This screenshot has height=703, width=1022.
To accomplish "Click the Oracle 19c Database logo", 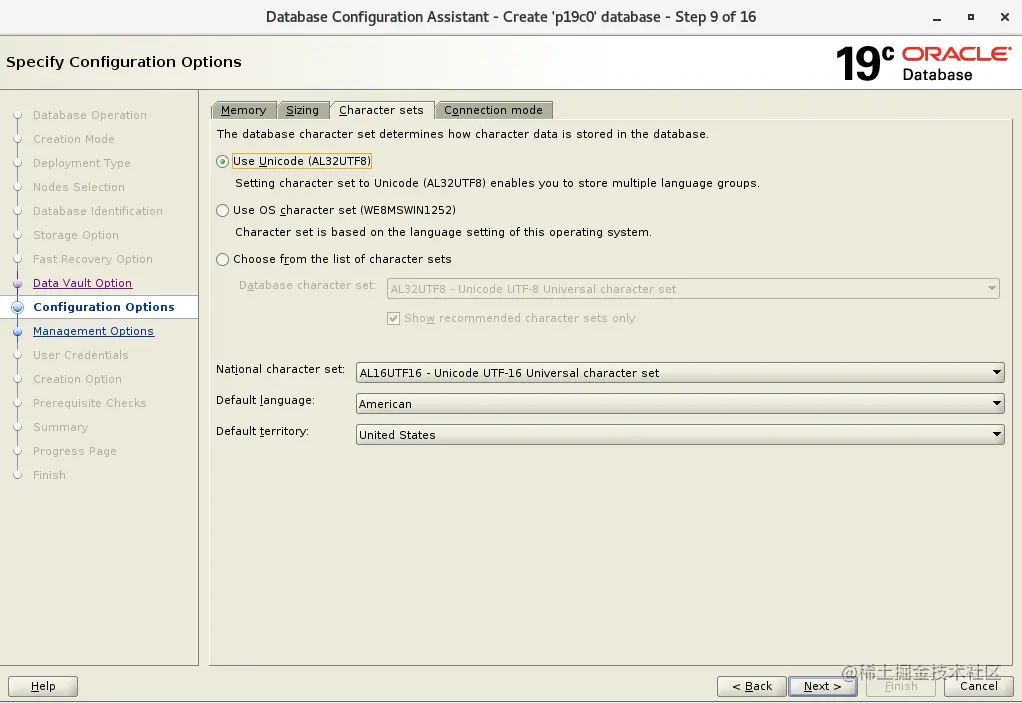I will [923, 63].
